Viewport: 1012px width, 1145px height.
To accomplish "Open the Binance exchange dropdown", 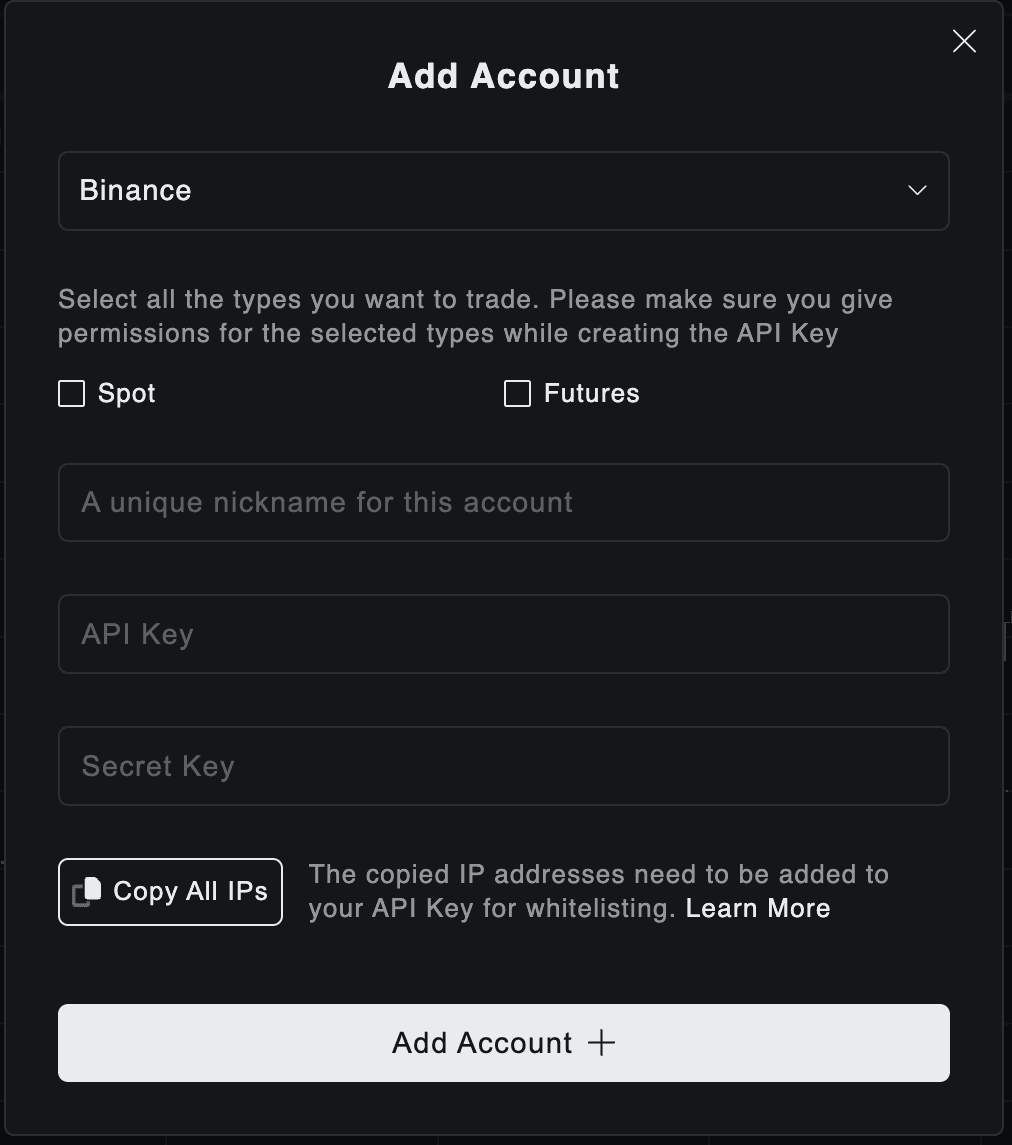I will [504, 191].
